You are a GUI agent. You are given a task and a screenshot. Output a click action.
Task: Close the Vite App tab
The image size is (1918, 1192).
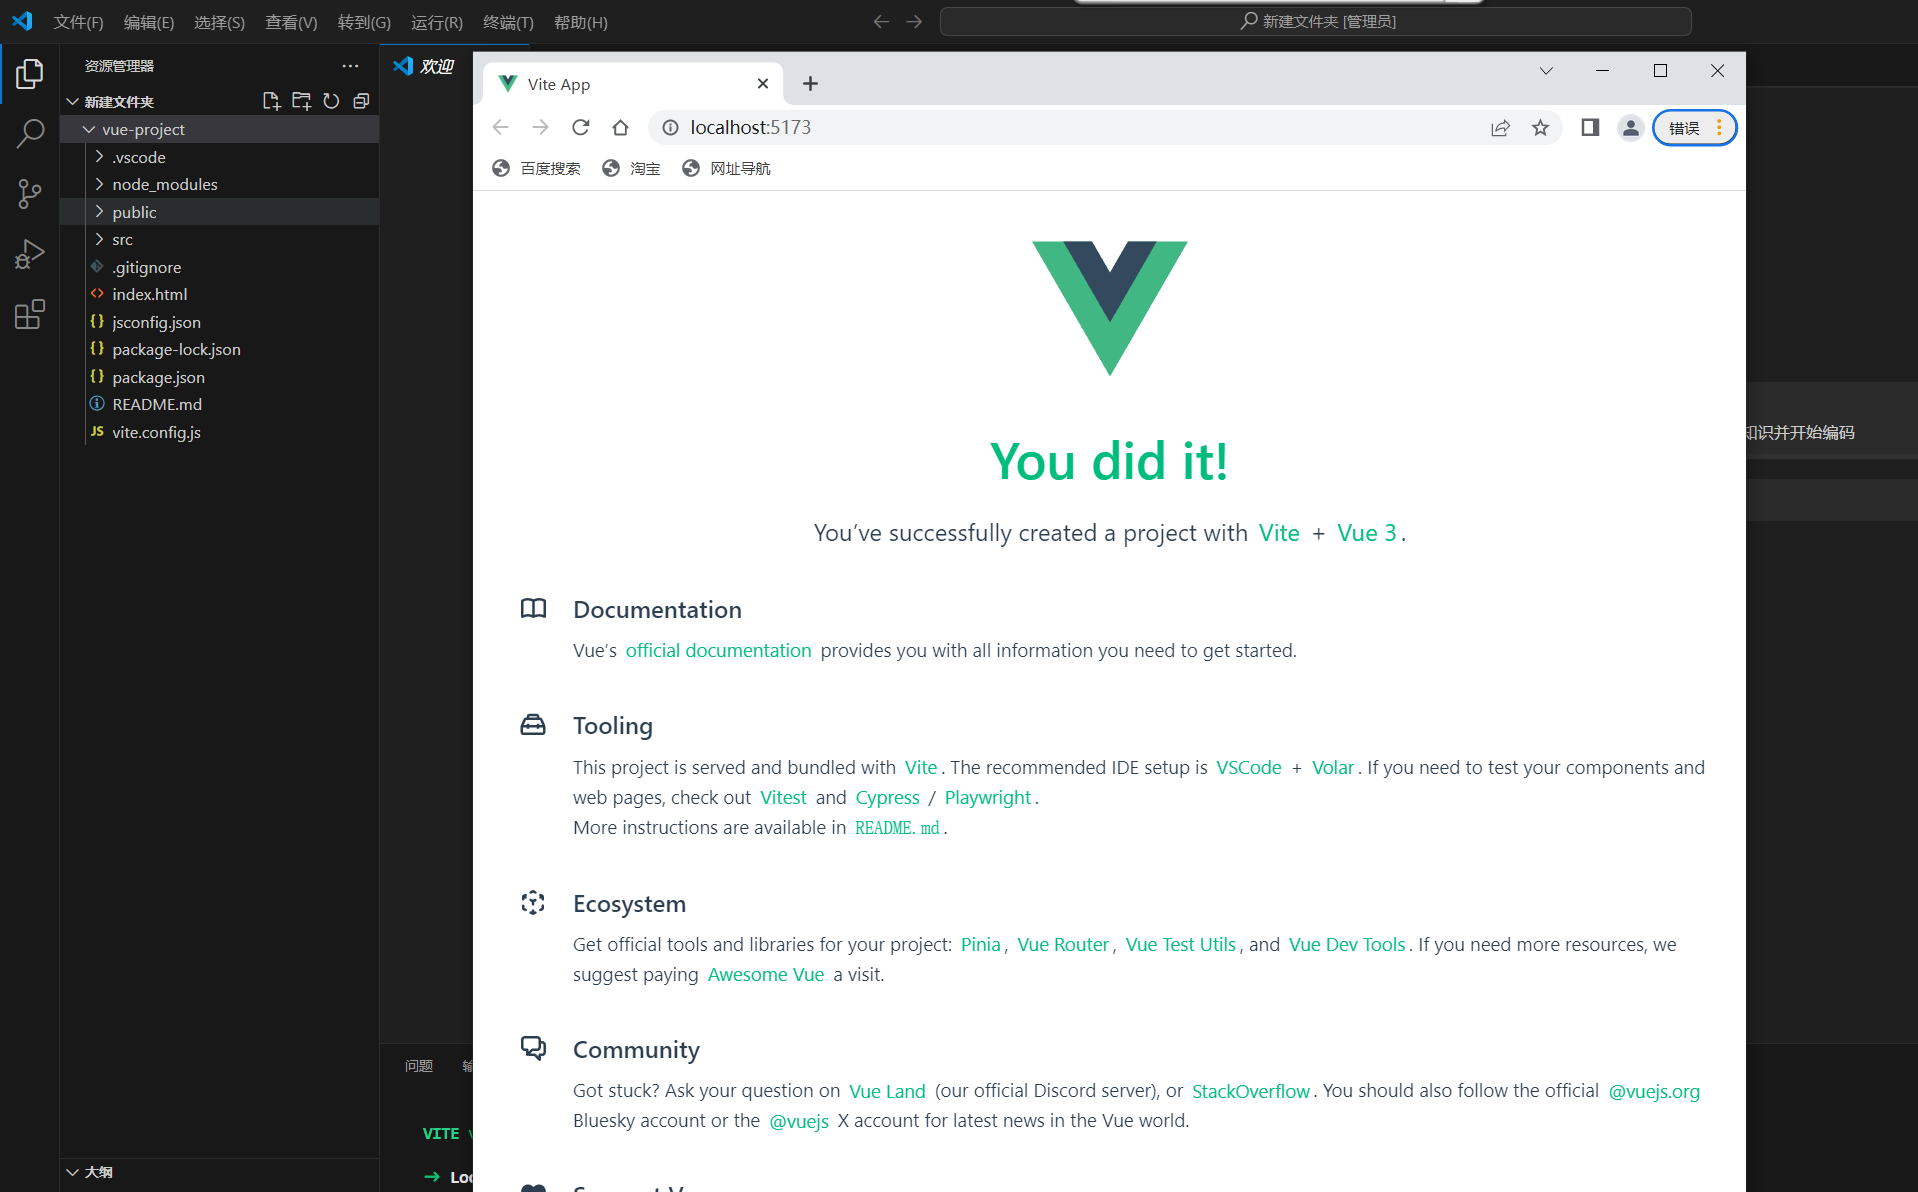point(763,84)
